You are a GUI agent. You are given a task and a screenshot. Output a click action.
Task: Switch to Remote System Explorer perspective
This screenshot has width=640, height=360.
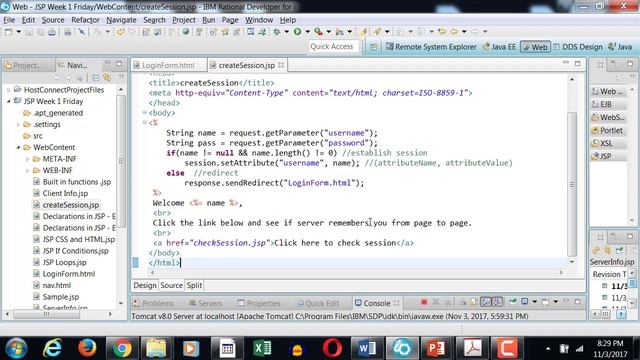click(431, 47)
